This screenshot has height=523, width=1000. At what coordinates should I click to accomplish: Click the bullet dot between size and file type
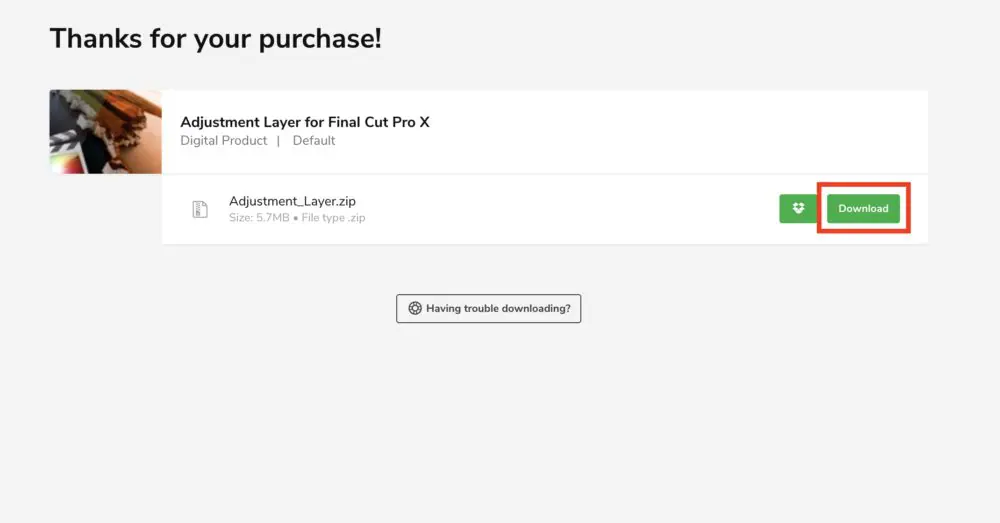tap(296, 218)
